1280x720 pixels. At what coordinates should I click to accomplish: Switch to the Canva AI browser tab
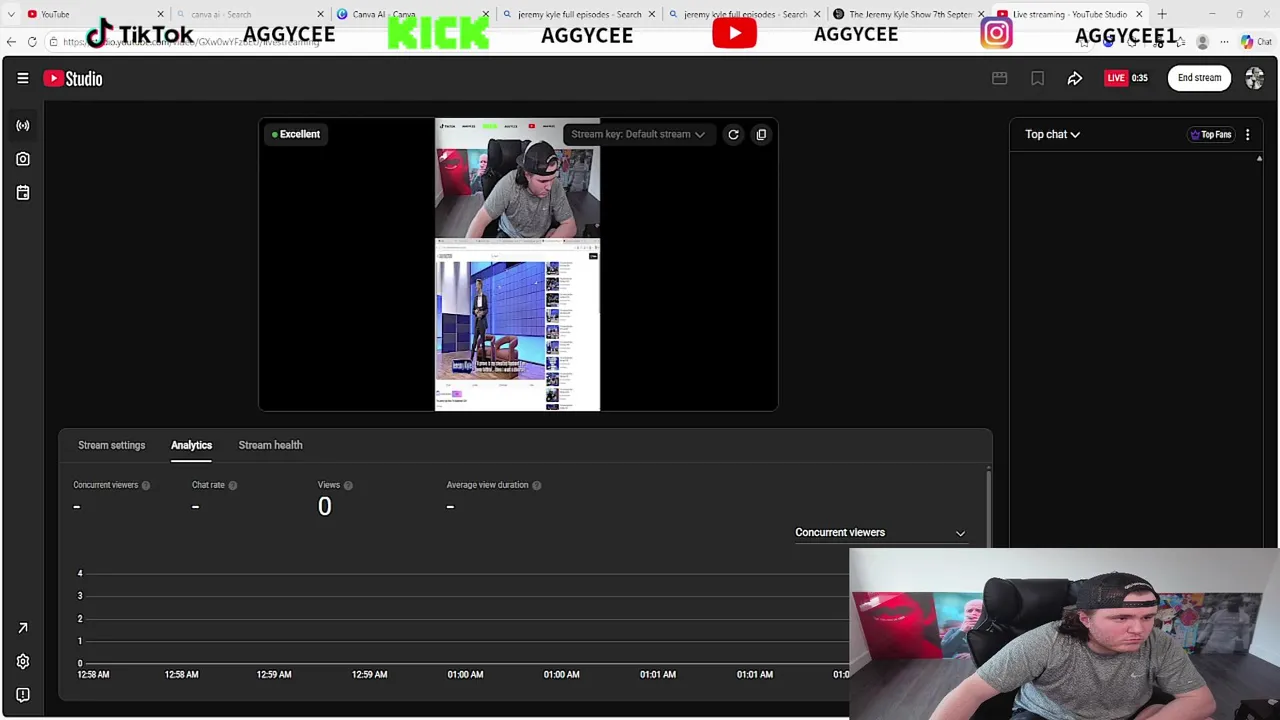pyautogui.click(x=411, y=14)
